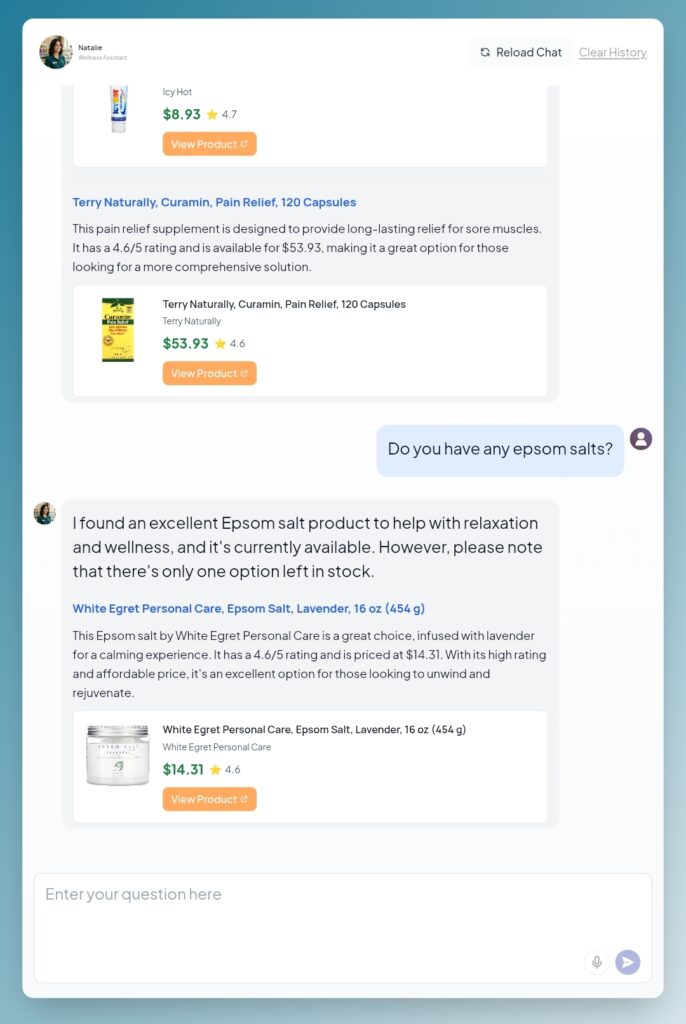Click the user profile avatar icon
Viewport: 686px width, 1024px height.
(641, 439)
